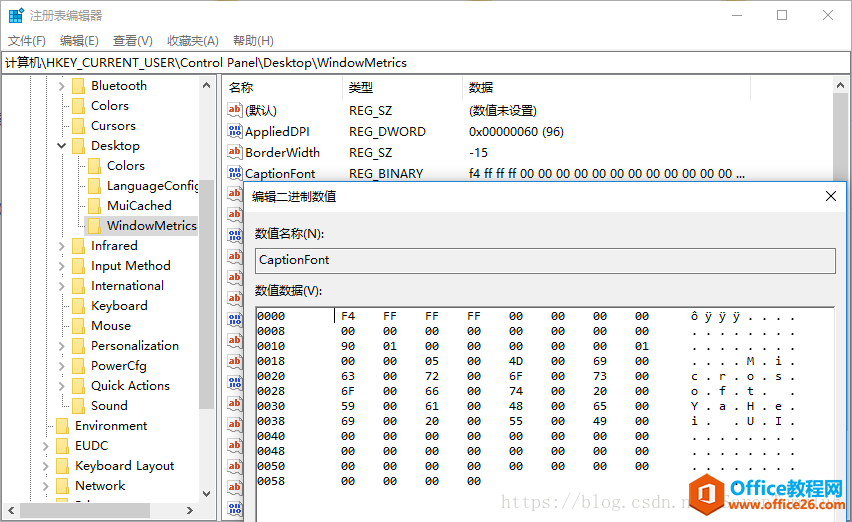Expand the Bluetooth tree node

(x=62, y=86)
